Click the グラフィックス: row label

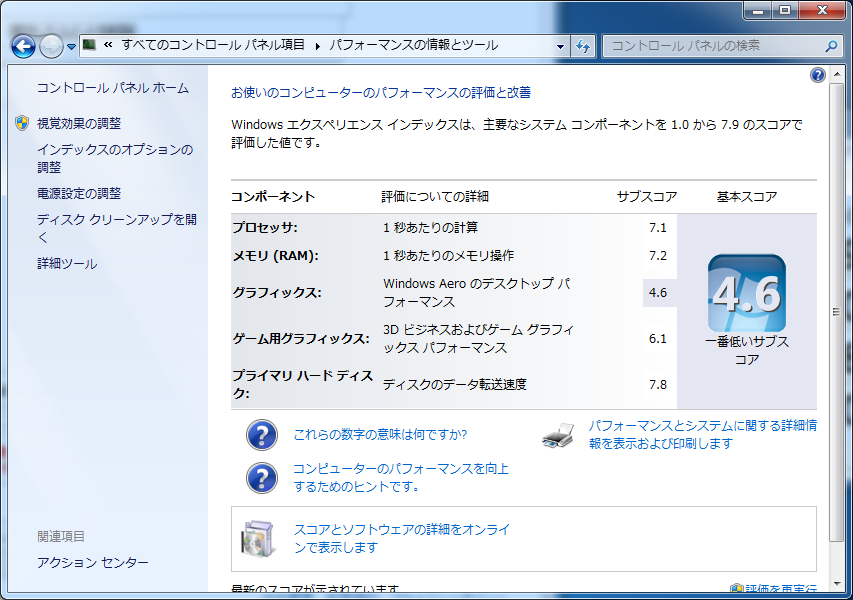click(x=277, y=293)
